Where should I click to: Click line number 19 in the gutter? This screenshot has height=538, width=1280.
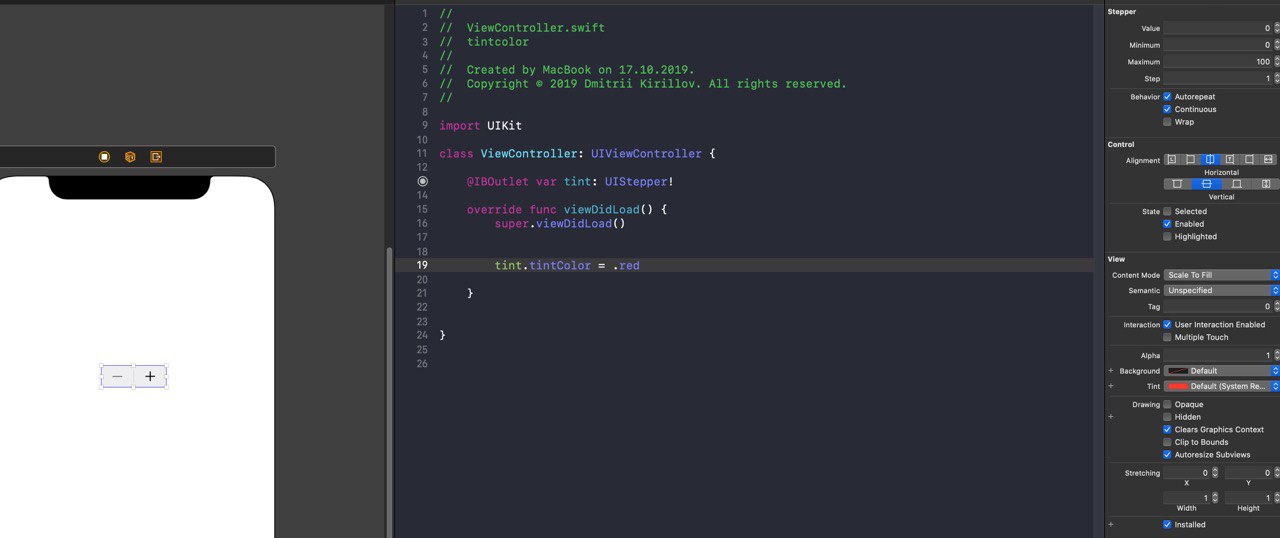point(422,265)
